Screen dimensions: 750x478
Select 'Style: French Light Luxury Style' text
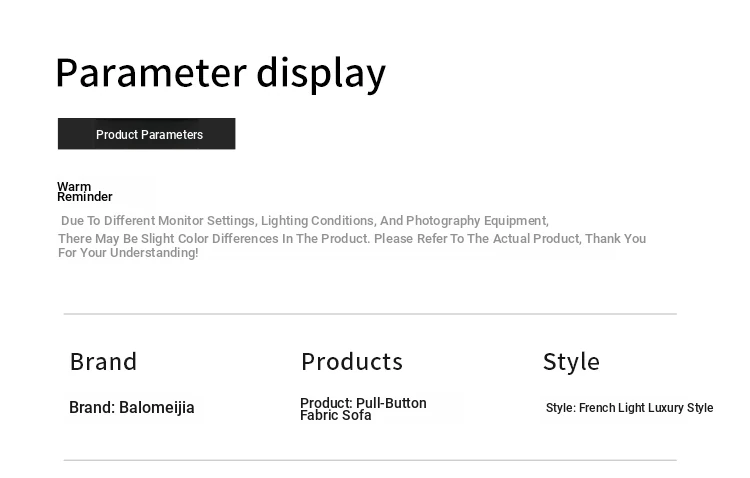point(629,408)
